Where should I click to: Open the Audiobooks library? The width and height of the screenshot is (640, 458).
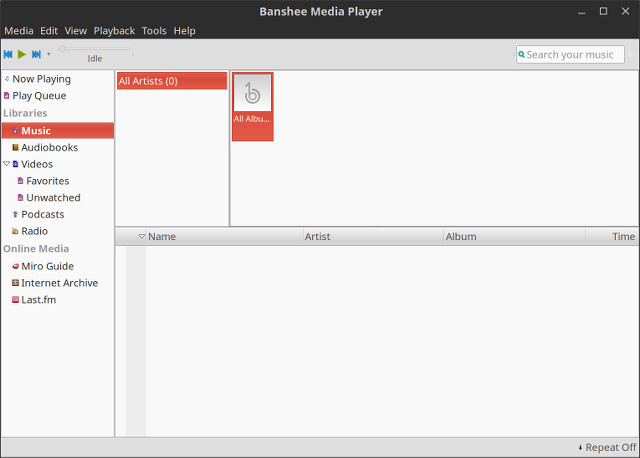click(x=49, y=147)
